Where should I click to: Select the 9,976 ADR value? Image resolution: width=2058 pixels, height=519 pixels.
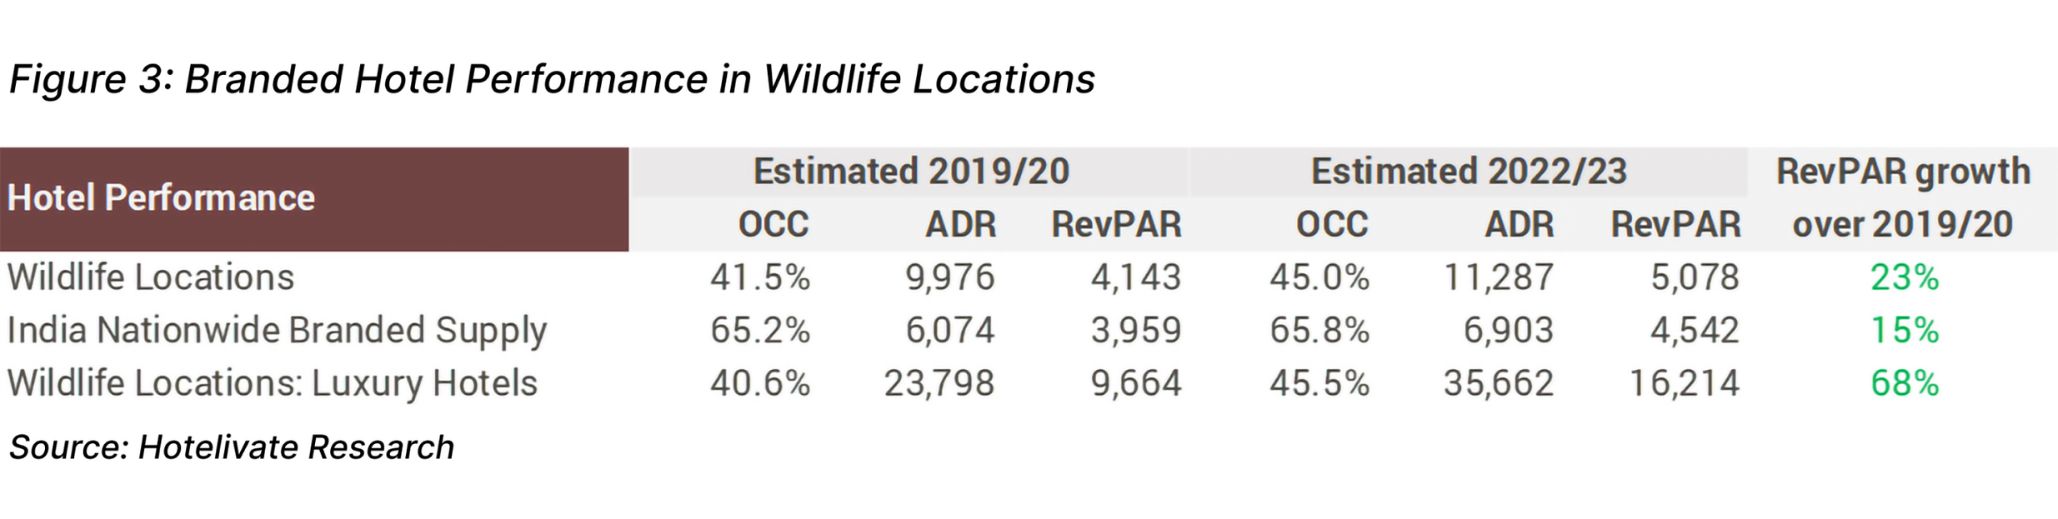950,277
